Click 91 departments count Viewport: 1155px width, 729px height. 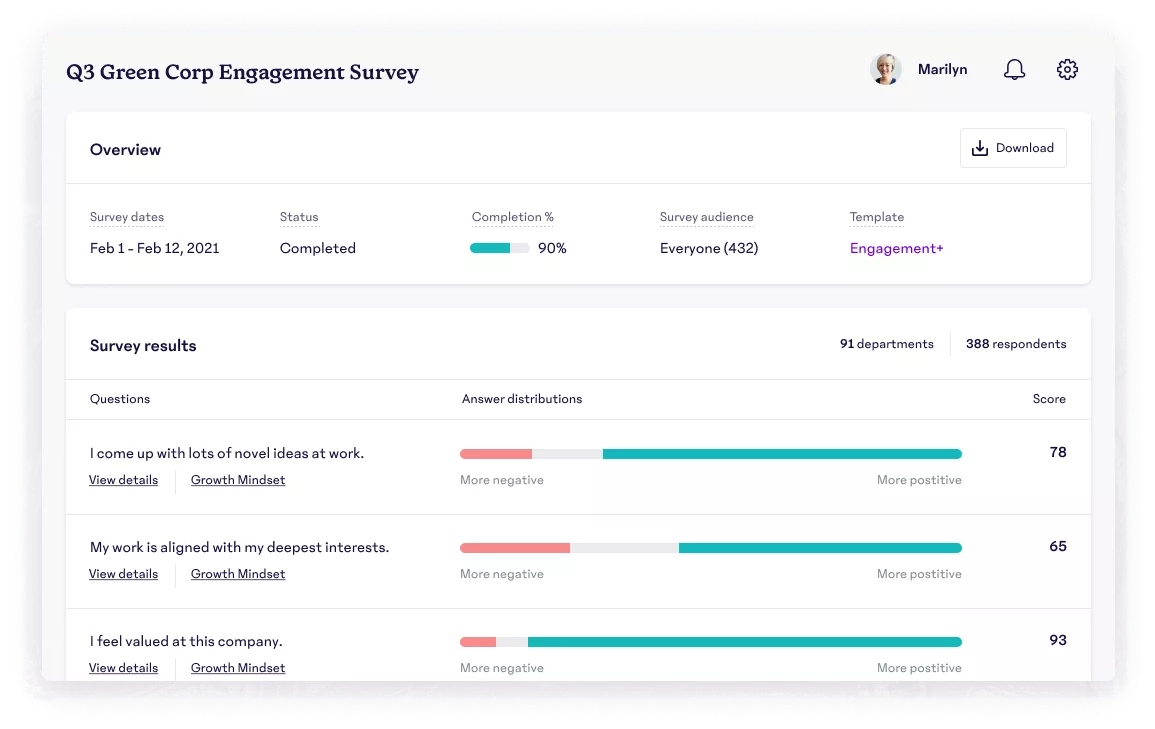click(886, 344)
